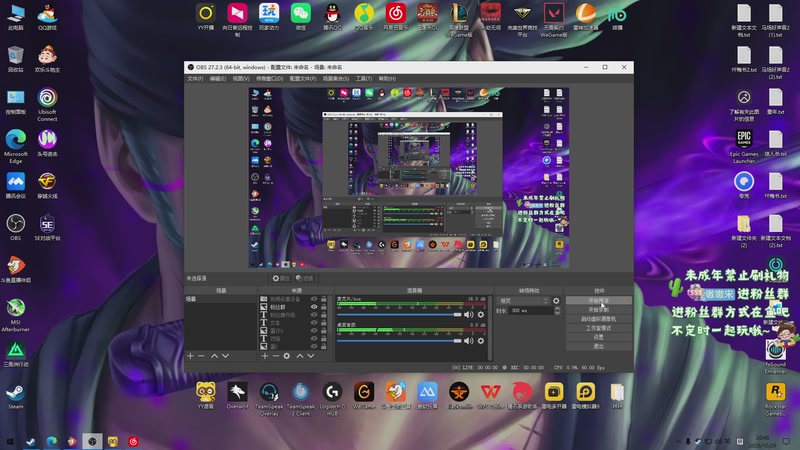Remove scene using the scenes minus icon
Image resolution: width=800 pixels, height=450 pixels.
click(x=202, y=356)
